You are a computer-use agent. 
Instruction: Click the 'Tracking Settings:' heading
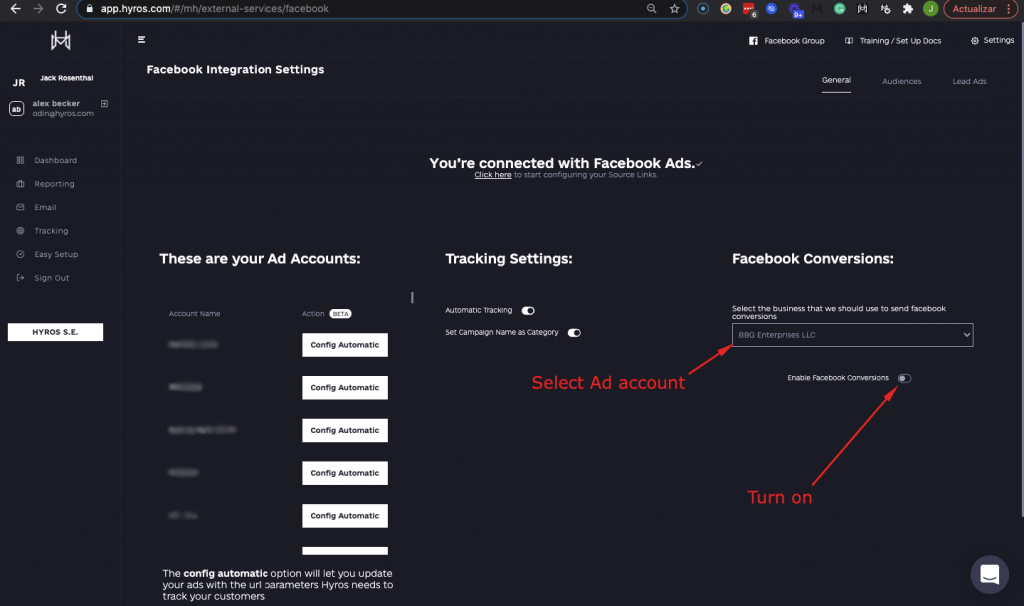click(509, 259)
